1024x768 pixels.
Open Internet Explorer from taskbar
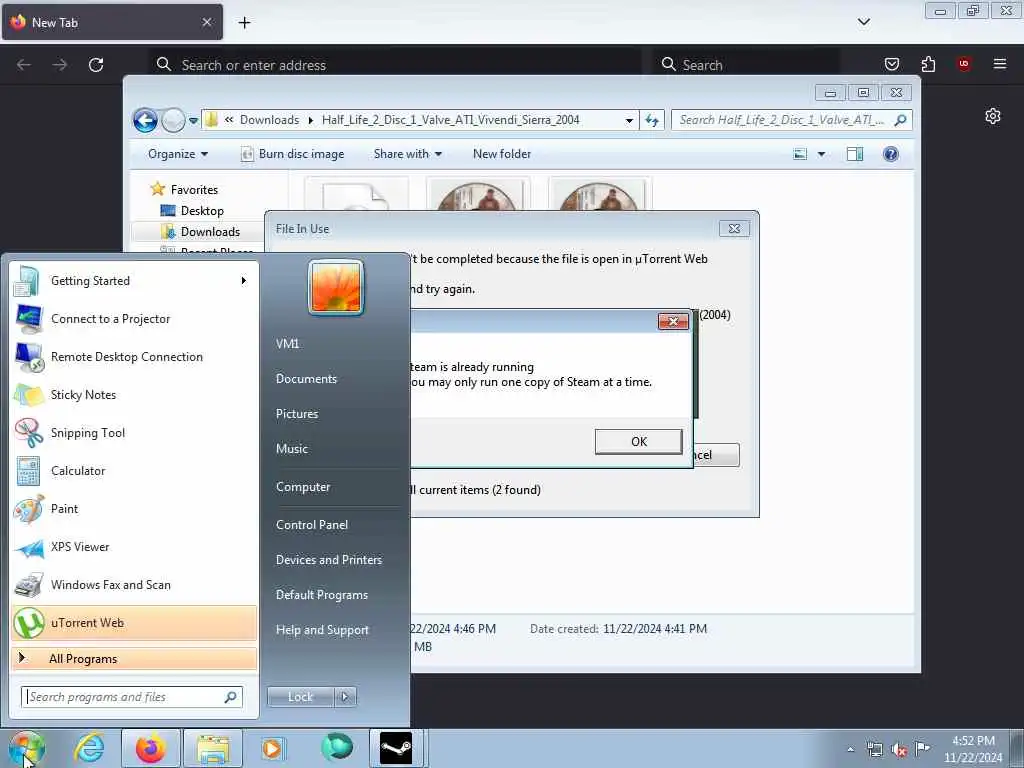click(x=89, y=748)
